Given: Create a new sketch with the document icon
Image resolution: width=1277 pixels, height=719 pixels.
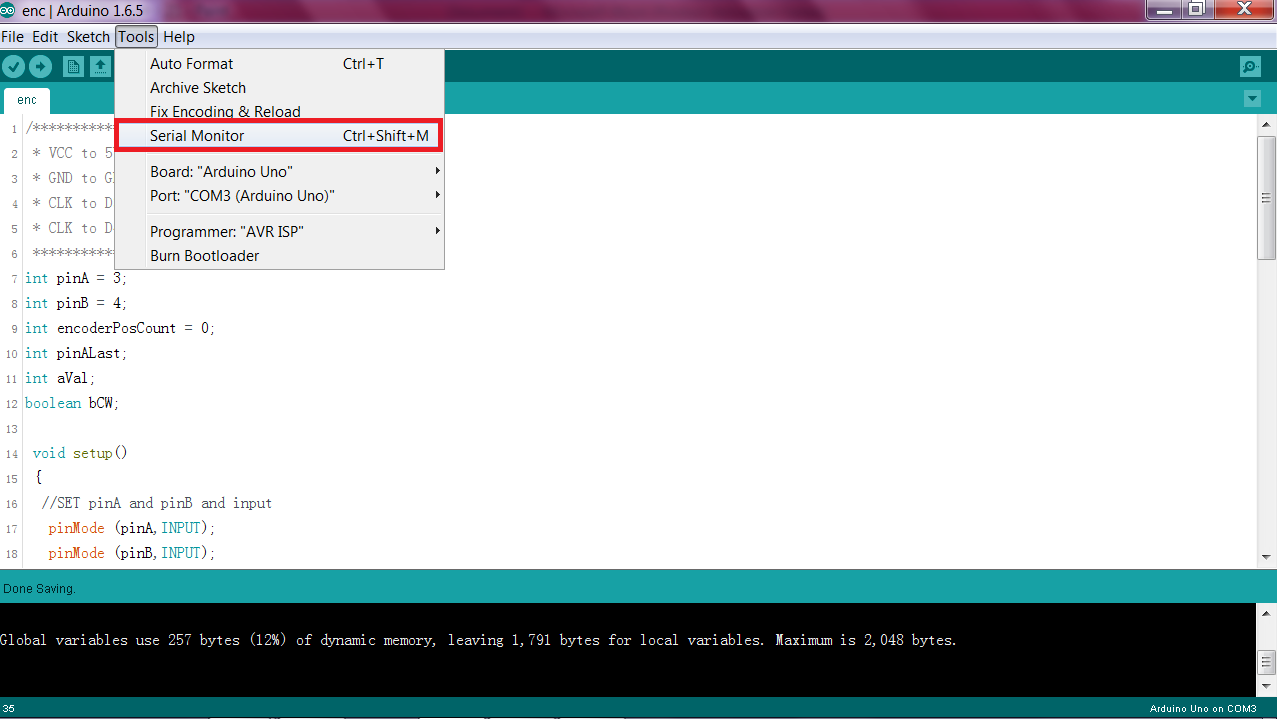Looking at the screenshot, I should coord(73,66).
